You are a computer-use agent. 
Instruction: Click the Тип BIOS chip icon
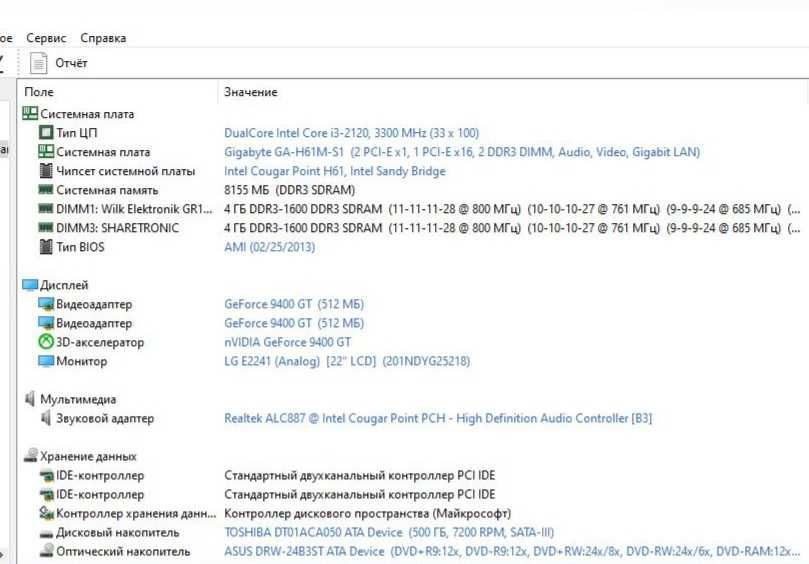click(x=46, y=247)
